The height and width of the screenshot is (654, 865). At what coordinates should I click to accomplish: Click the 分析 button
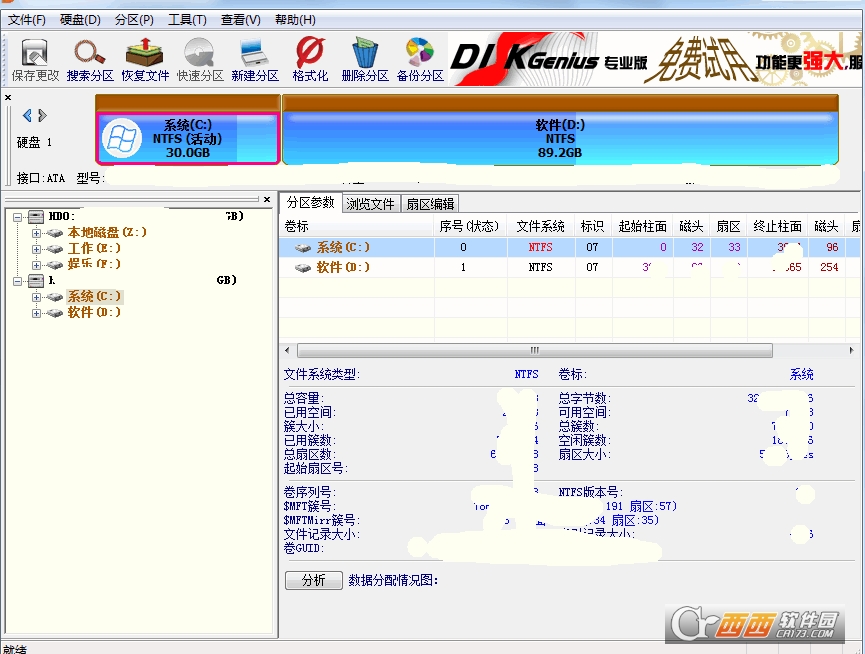pyautogui.click(x=313, y=580)
